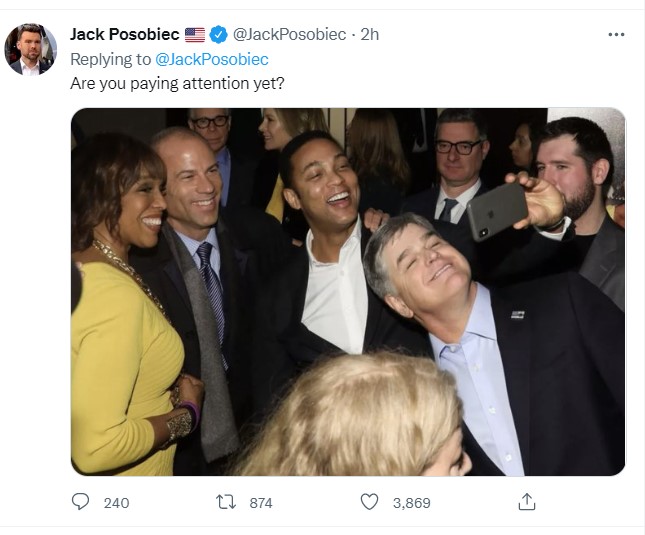
Task: Click the US flag emoji beside name
Action: [195, 35]
